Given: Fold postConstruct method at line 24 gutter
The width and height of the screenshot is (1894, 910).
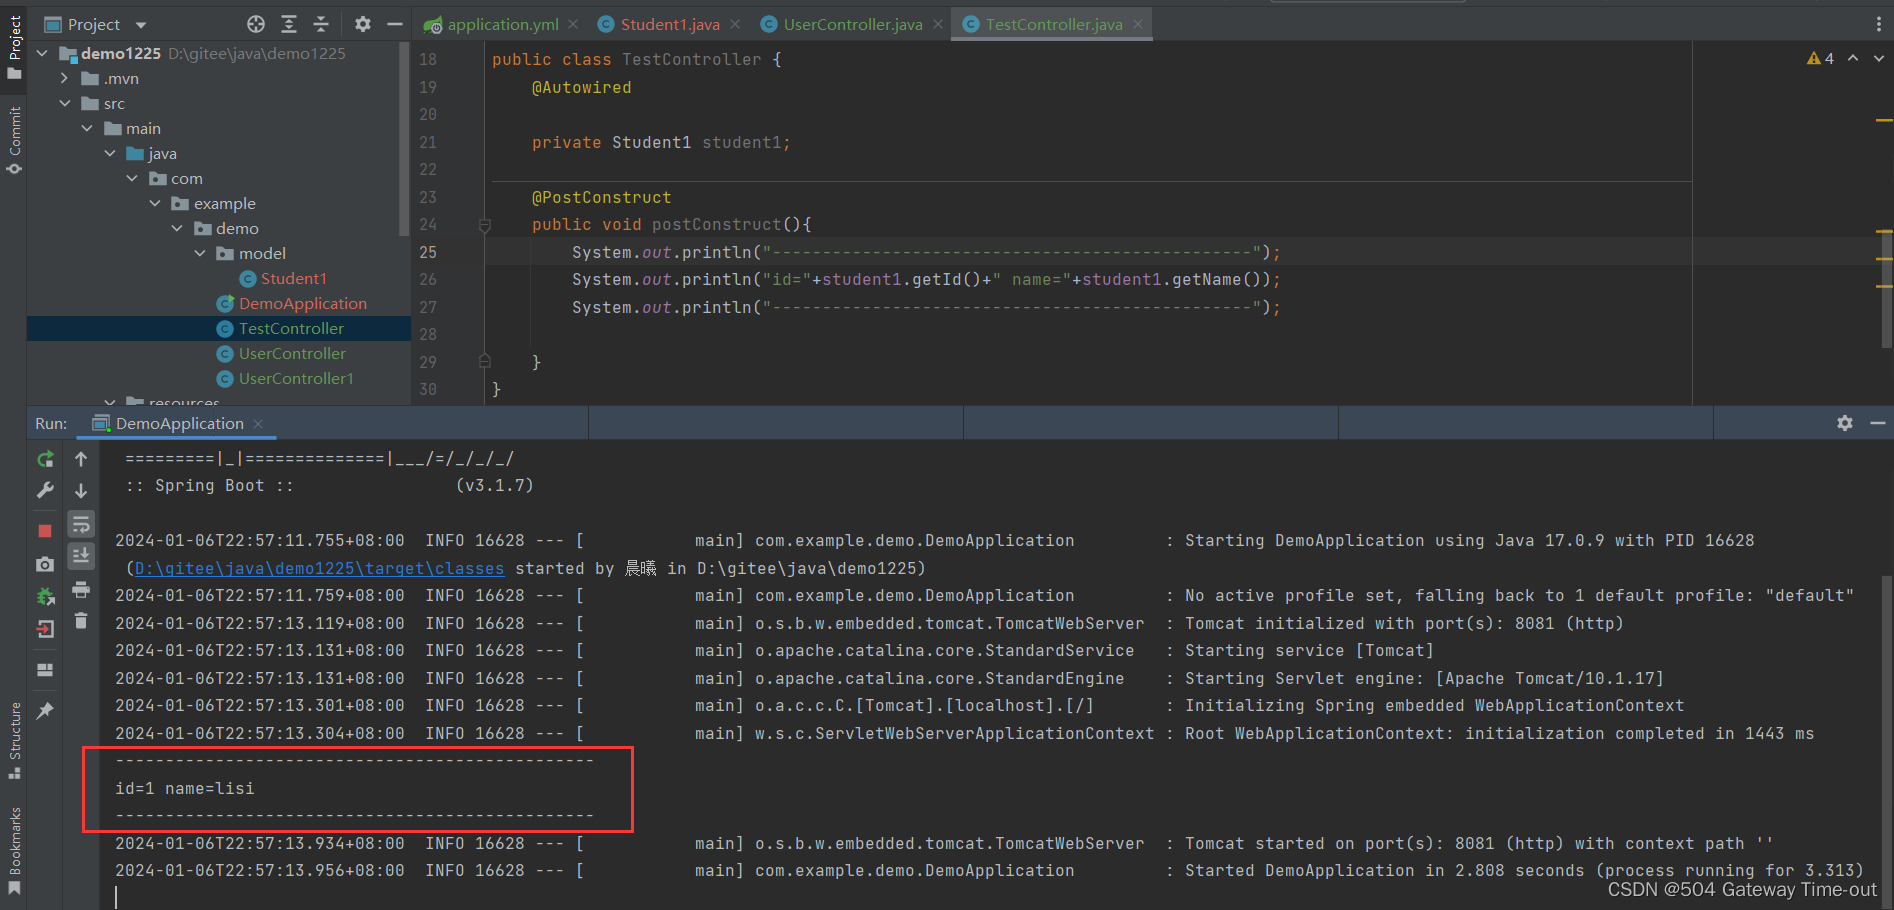Looking at the screenshot, I should point(484,225).
